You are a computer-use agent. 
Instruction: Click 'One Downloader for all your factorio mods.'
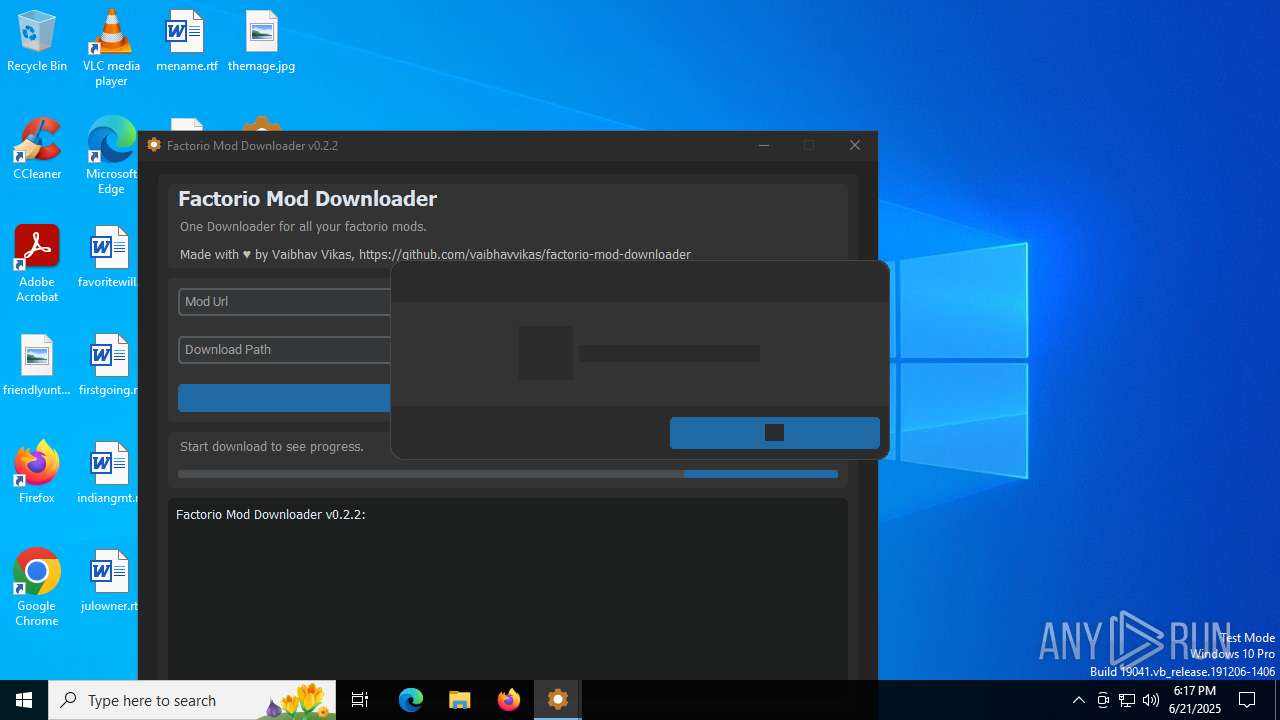tap(303, 226)
